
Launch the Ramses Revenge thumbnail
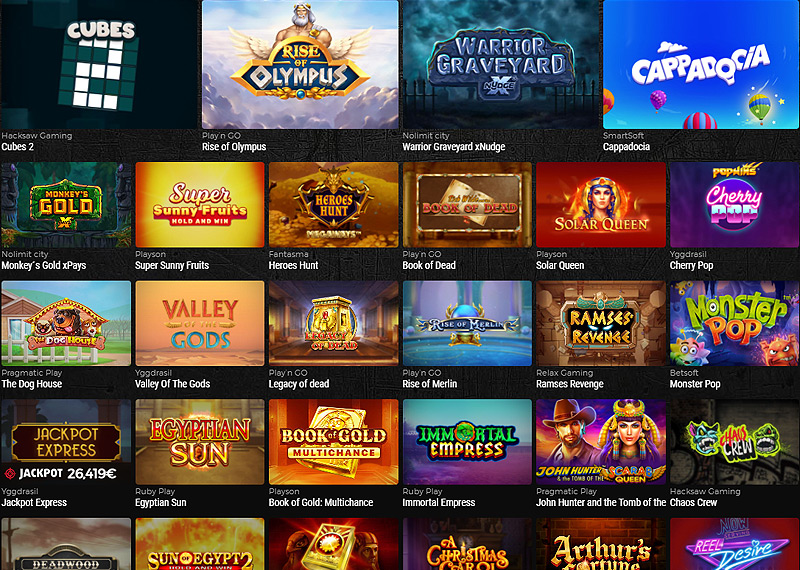601,323
